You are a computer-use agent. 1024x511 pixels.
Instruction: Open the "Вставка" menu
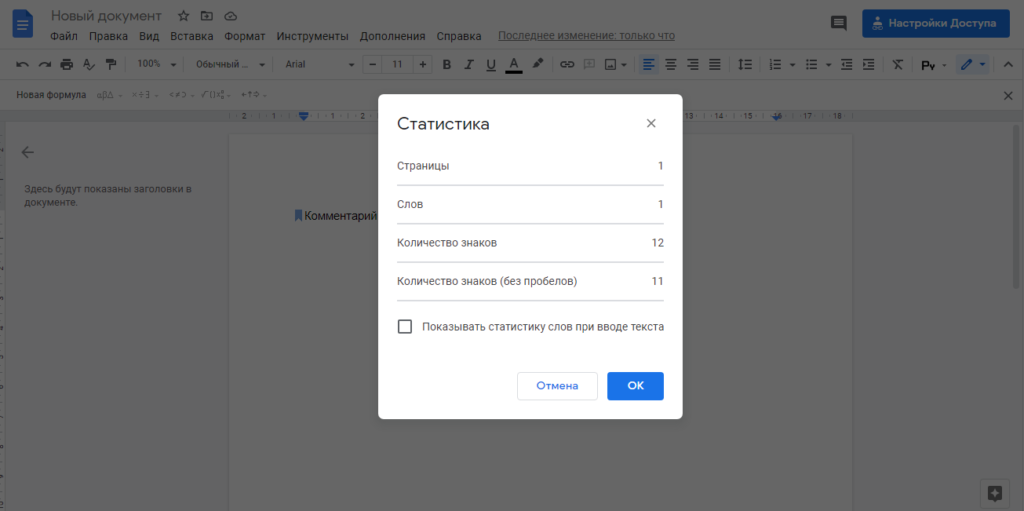(x=191, y=36)
